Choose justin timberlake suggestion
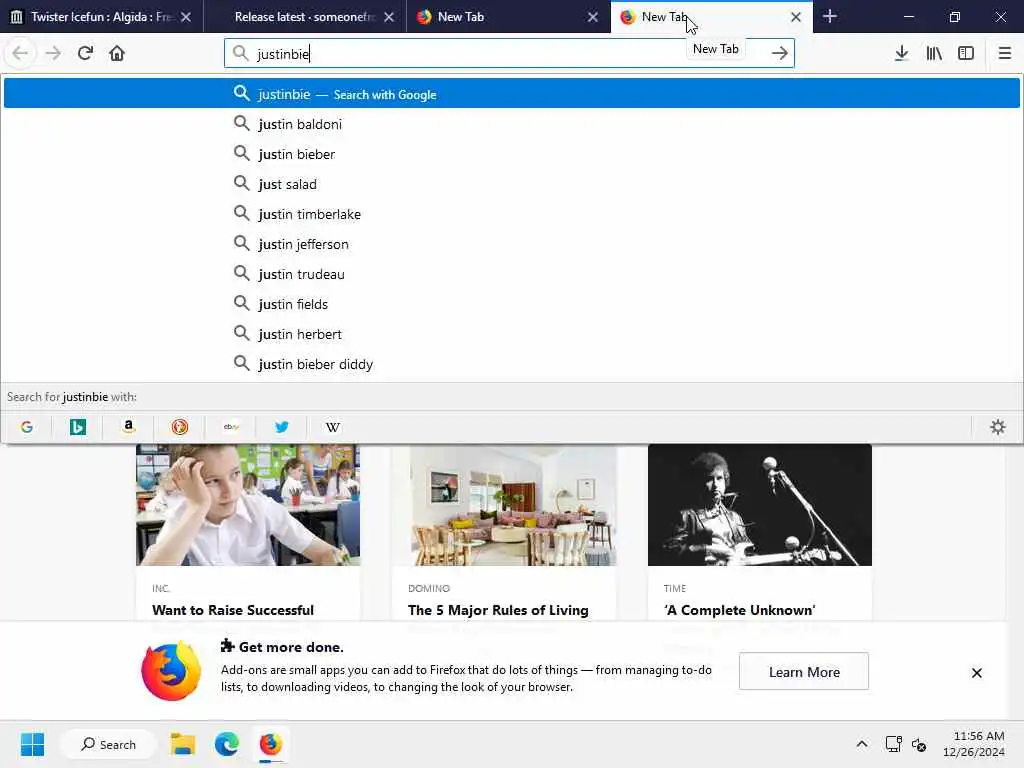This screenshot has height=768, width=1024. (511, 214)
